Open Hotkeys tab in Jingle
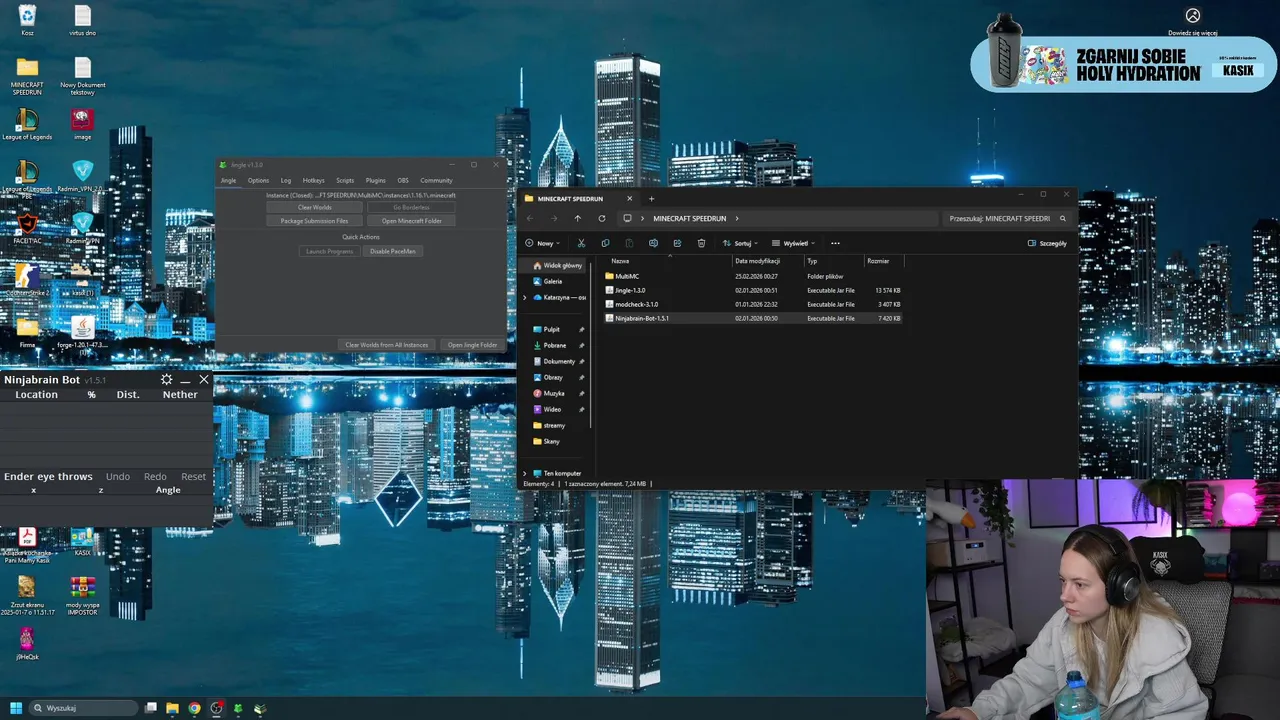Screen dimensions: 1280x720 314,181
